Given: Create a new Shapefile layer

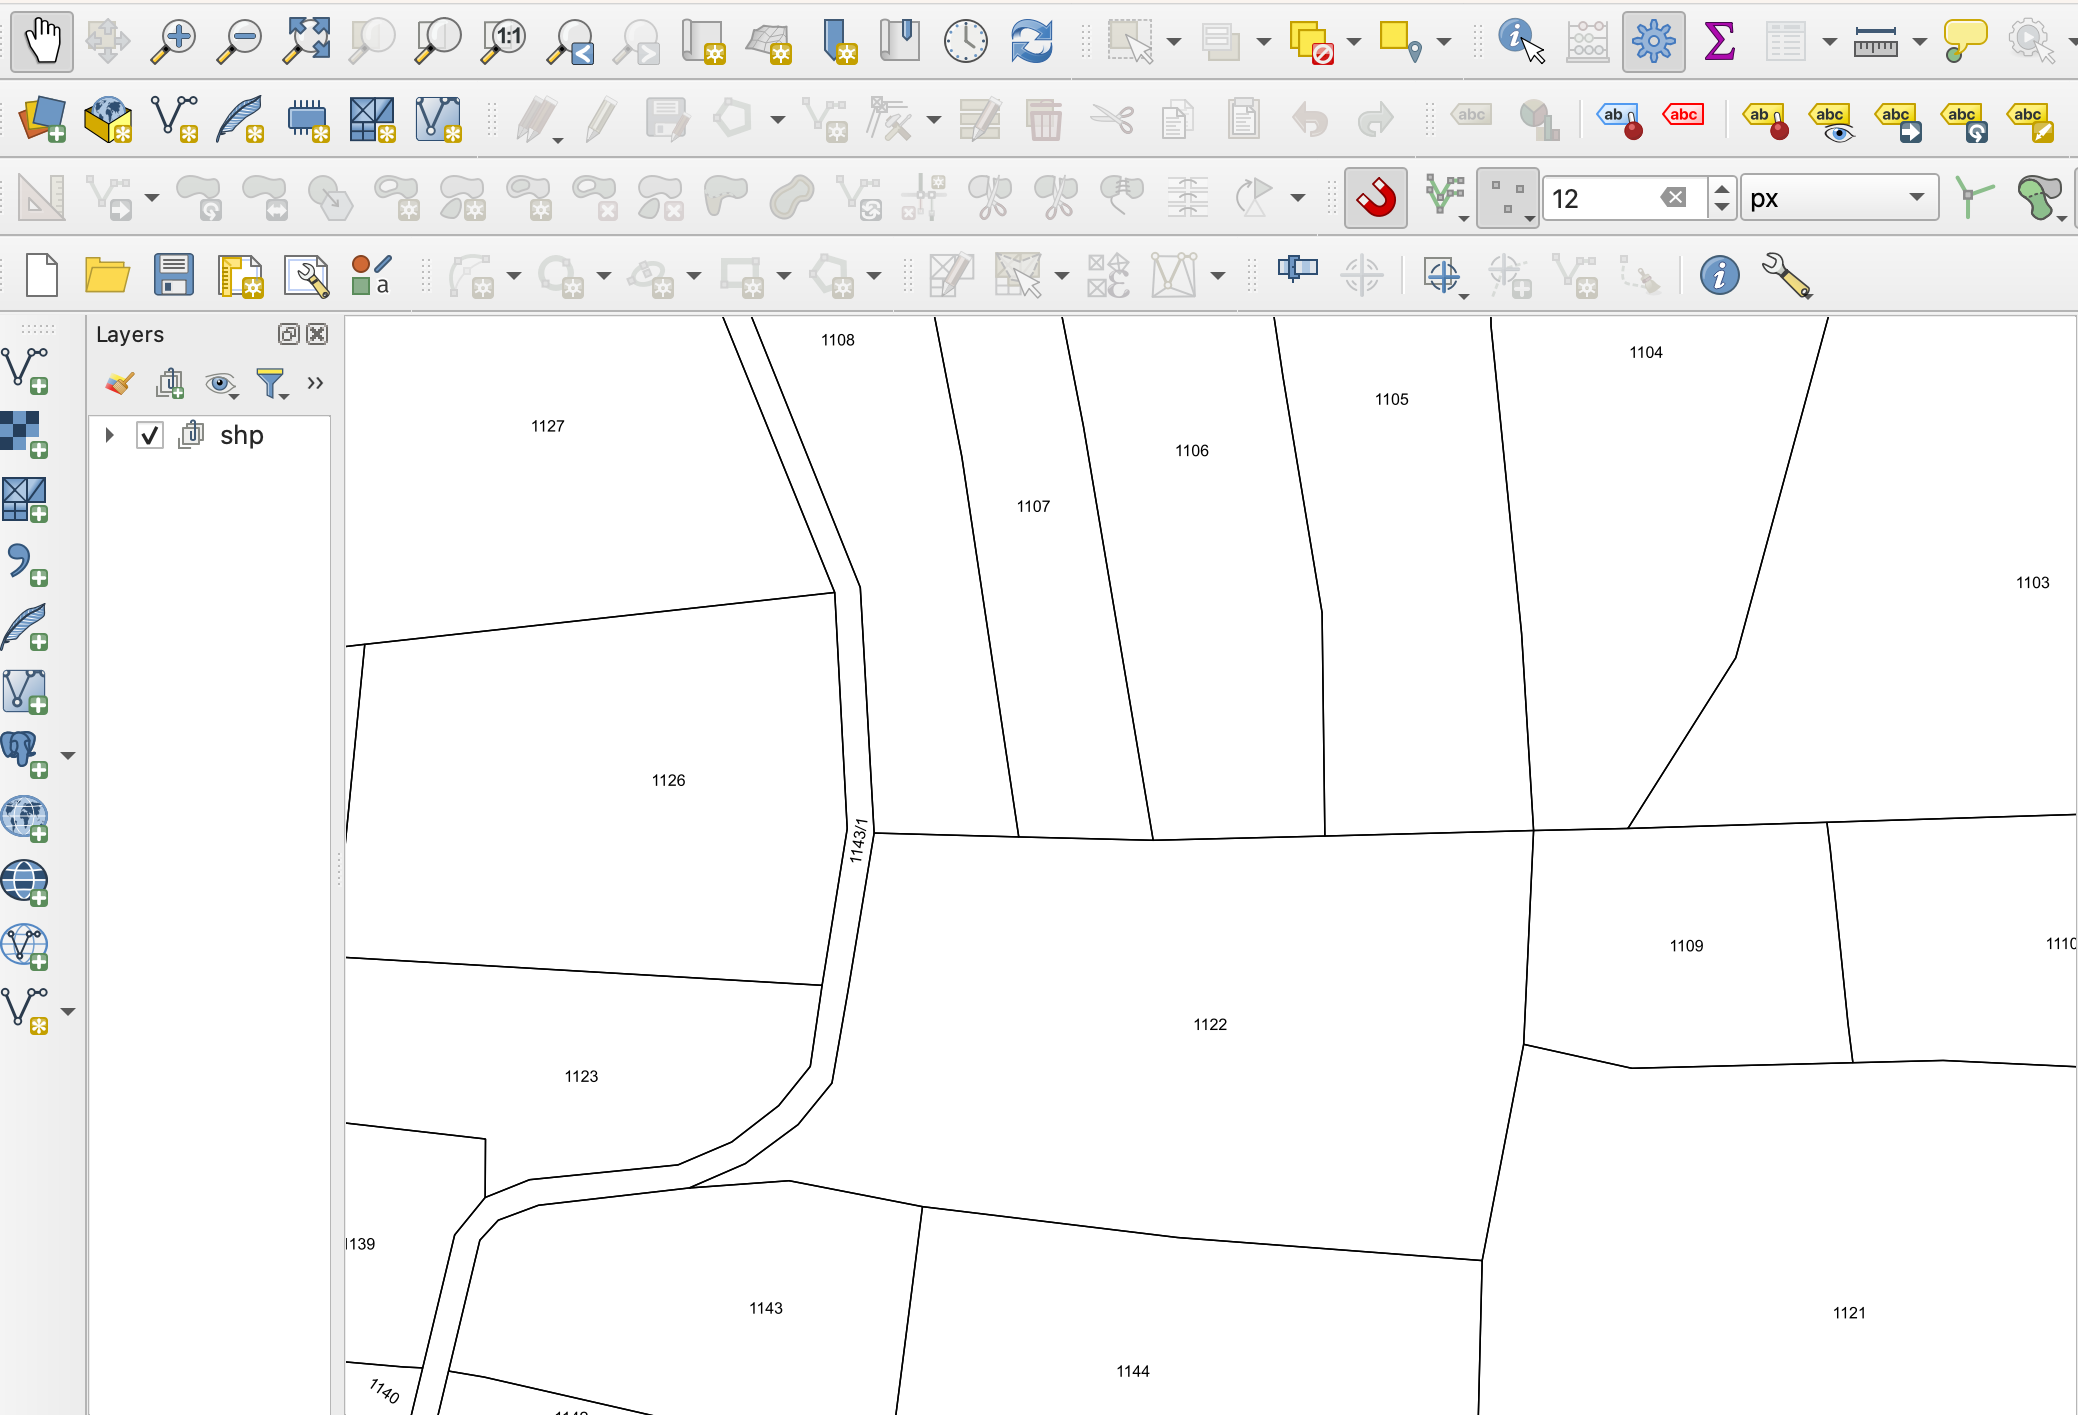Looking at the screenshot, I should (x=174, y=119).
